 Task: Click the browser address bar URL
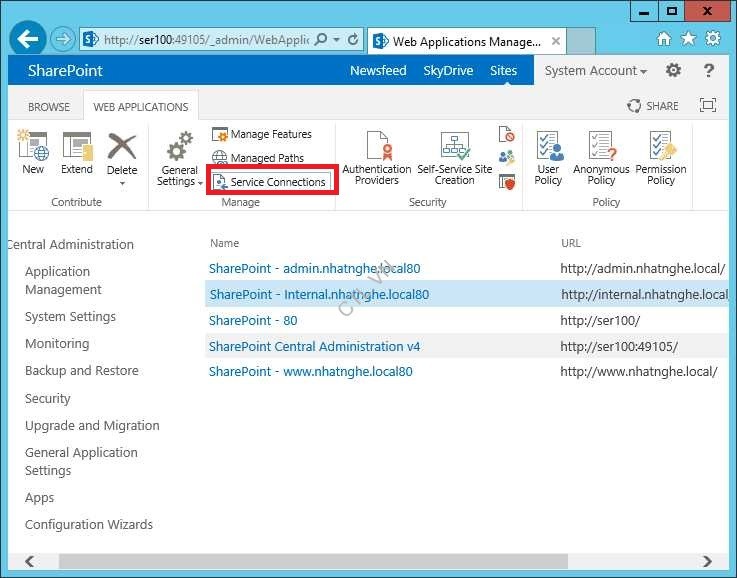pyautogui.click(x=206, y=40)
